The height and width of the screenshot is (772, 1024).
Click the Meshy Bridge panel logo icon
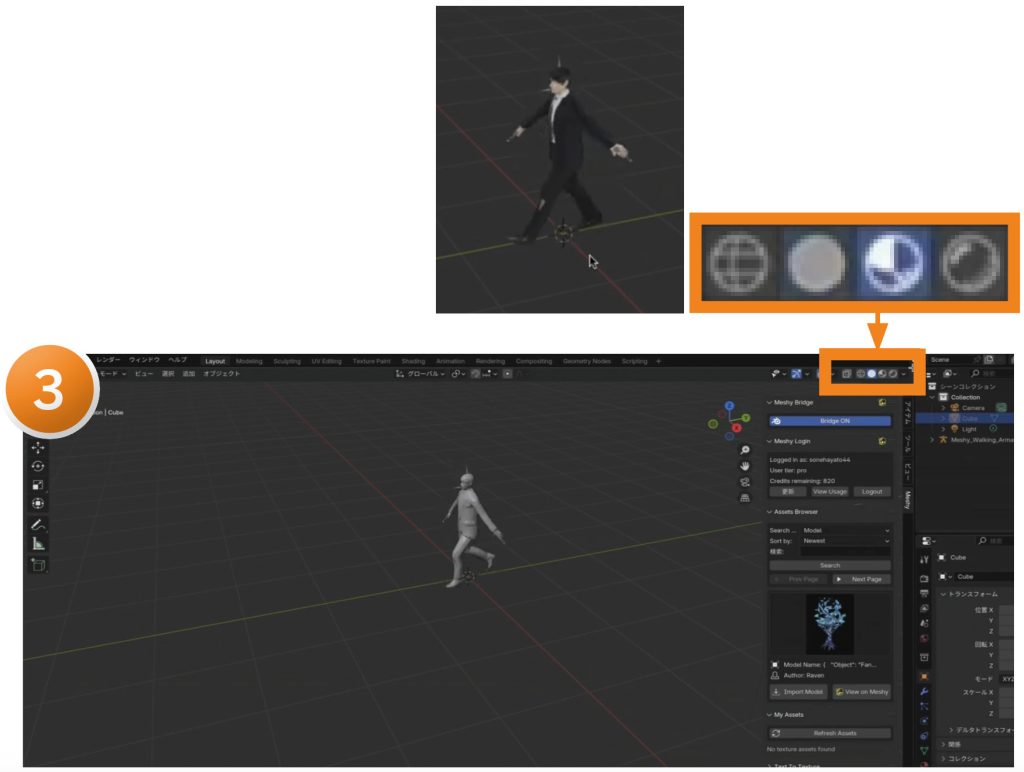pos(882,402)
